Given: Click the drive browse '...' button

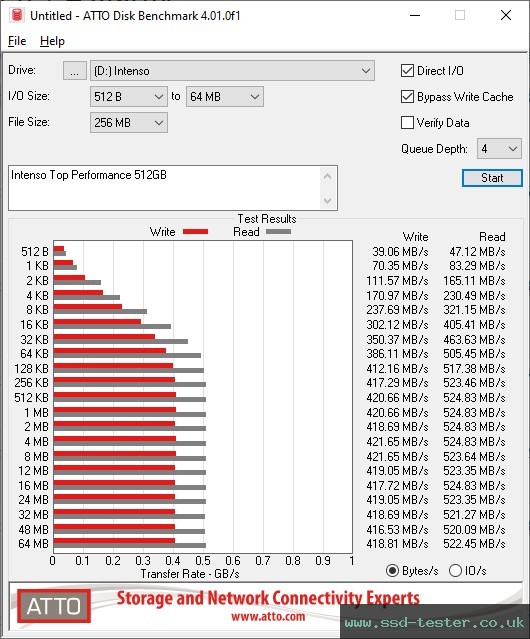Looking at the screenshot, I should (75, 71).
